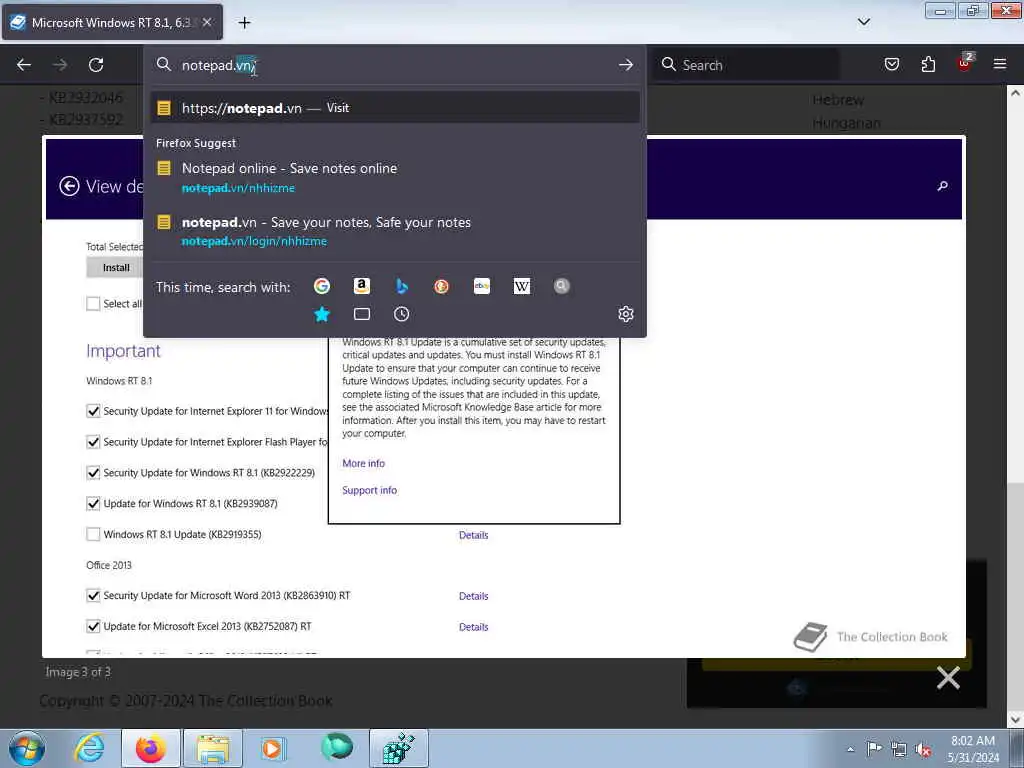Open media player from the taskbar
1024x768 pixels.
(x=273, y=748)
